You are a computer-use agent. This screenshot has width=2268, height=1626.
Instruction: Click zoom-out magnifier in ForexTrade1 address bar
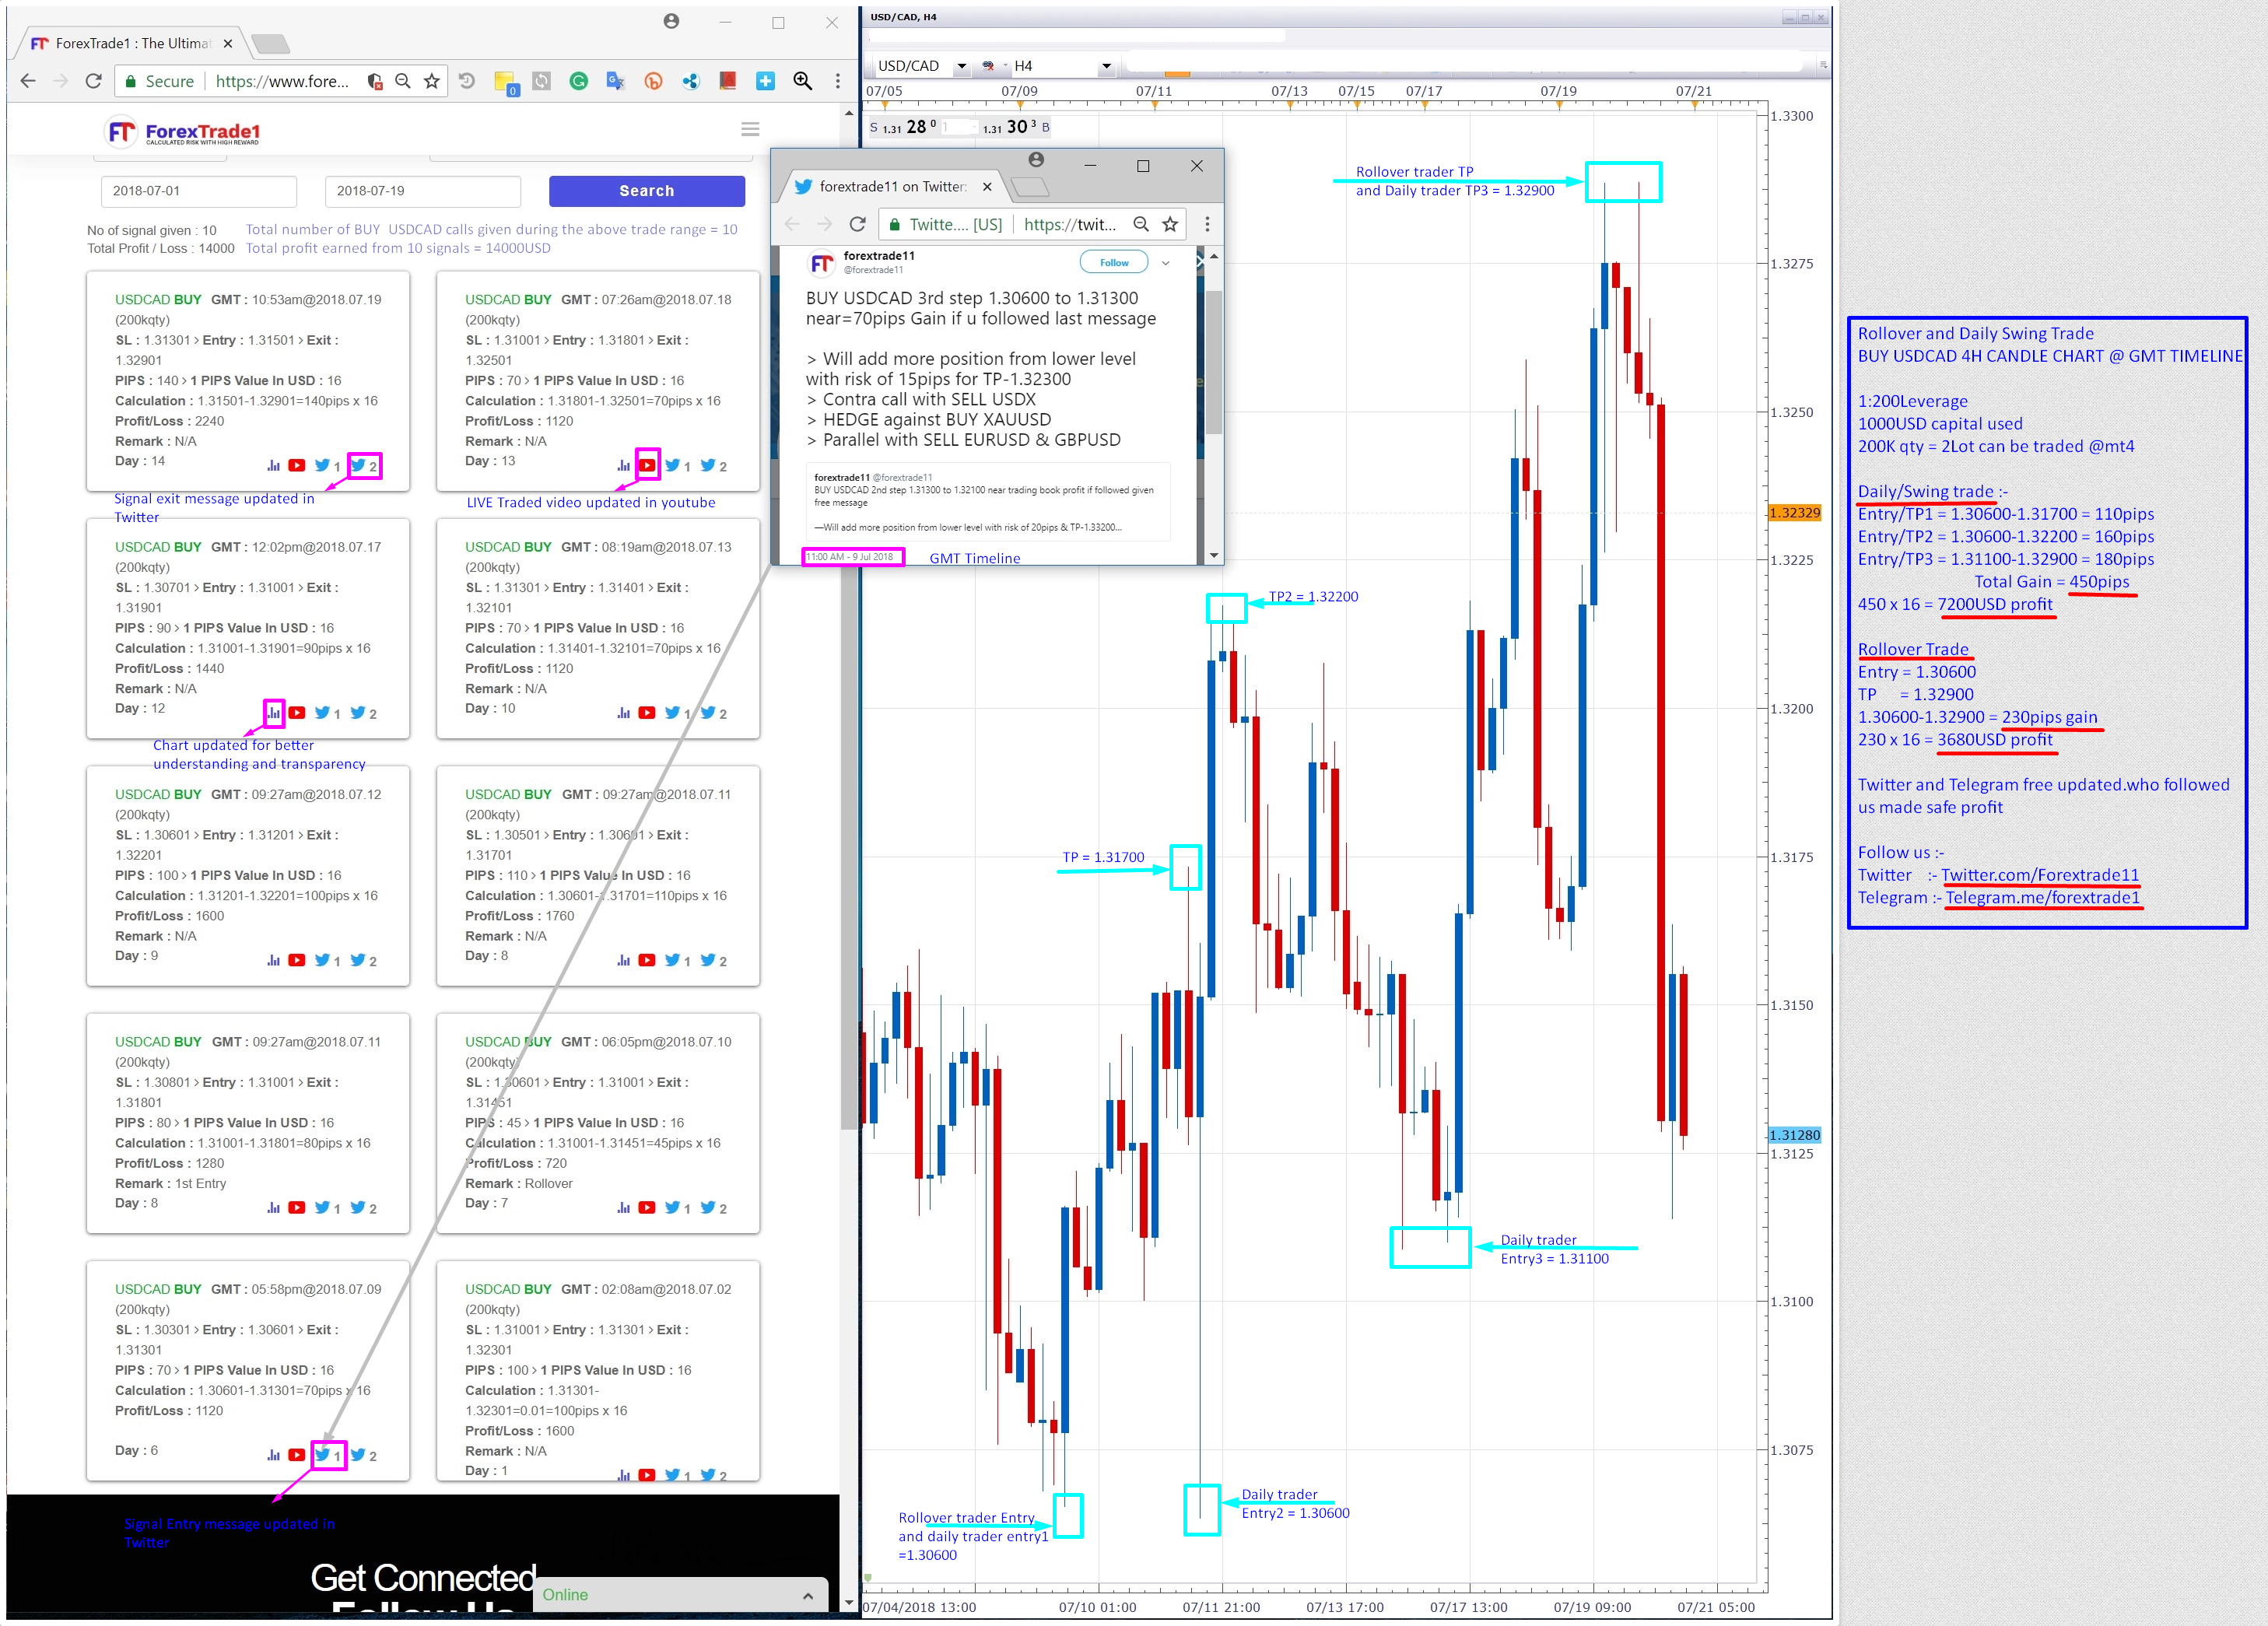(403, 82)
